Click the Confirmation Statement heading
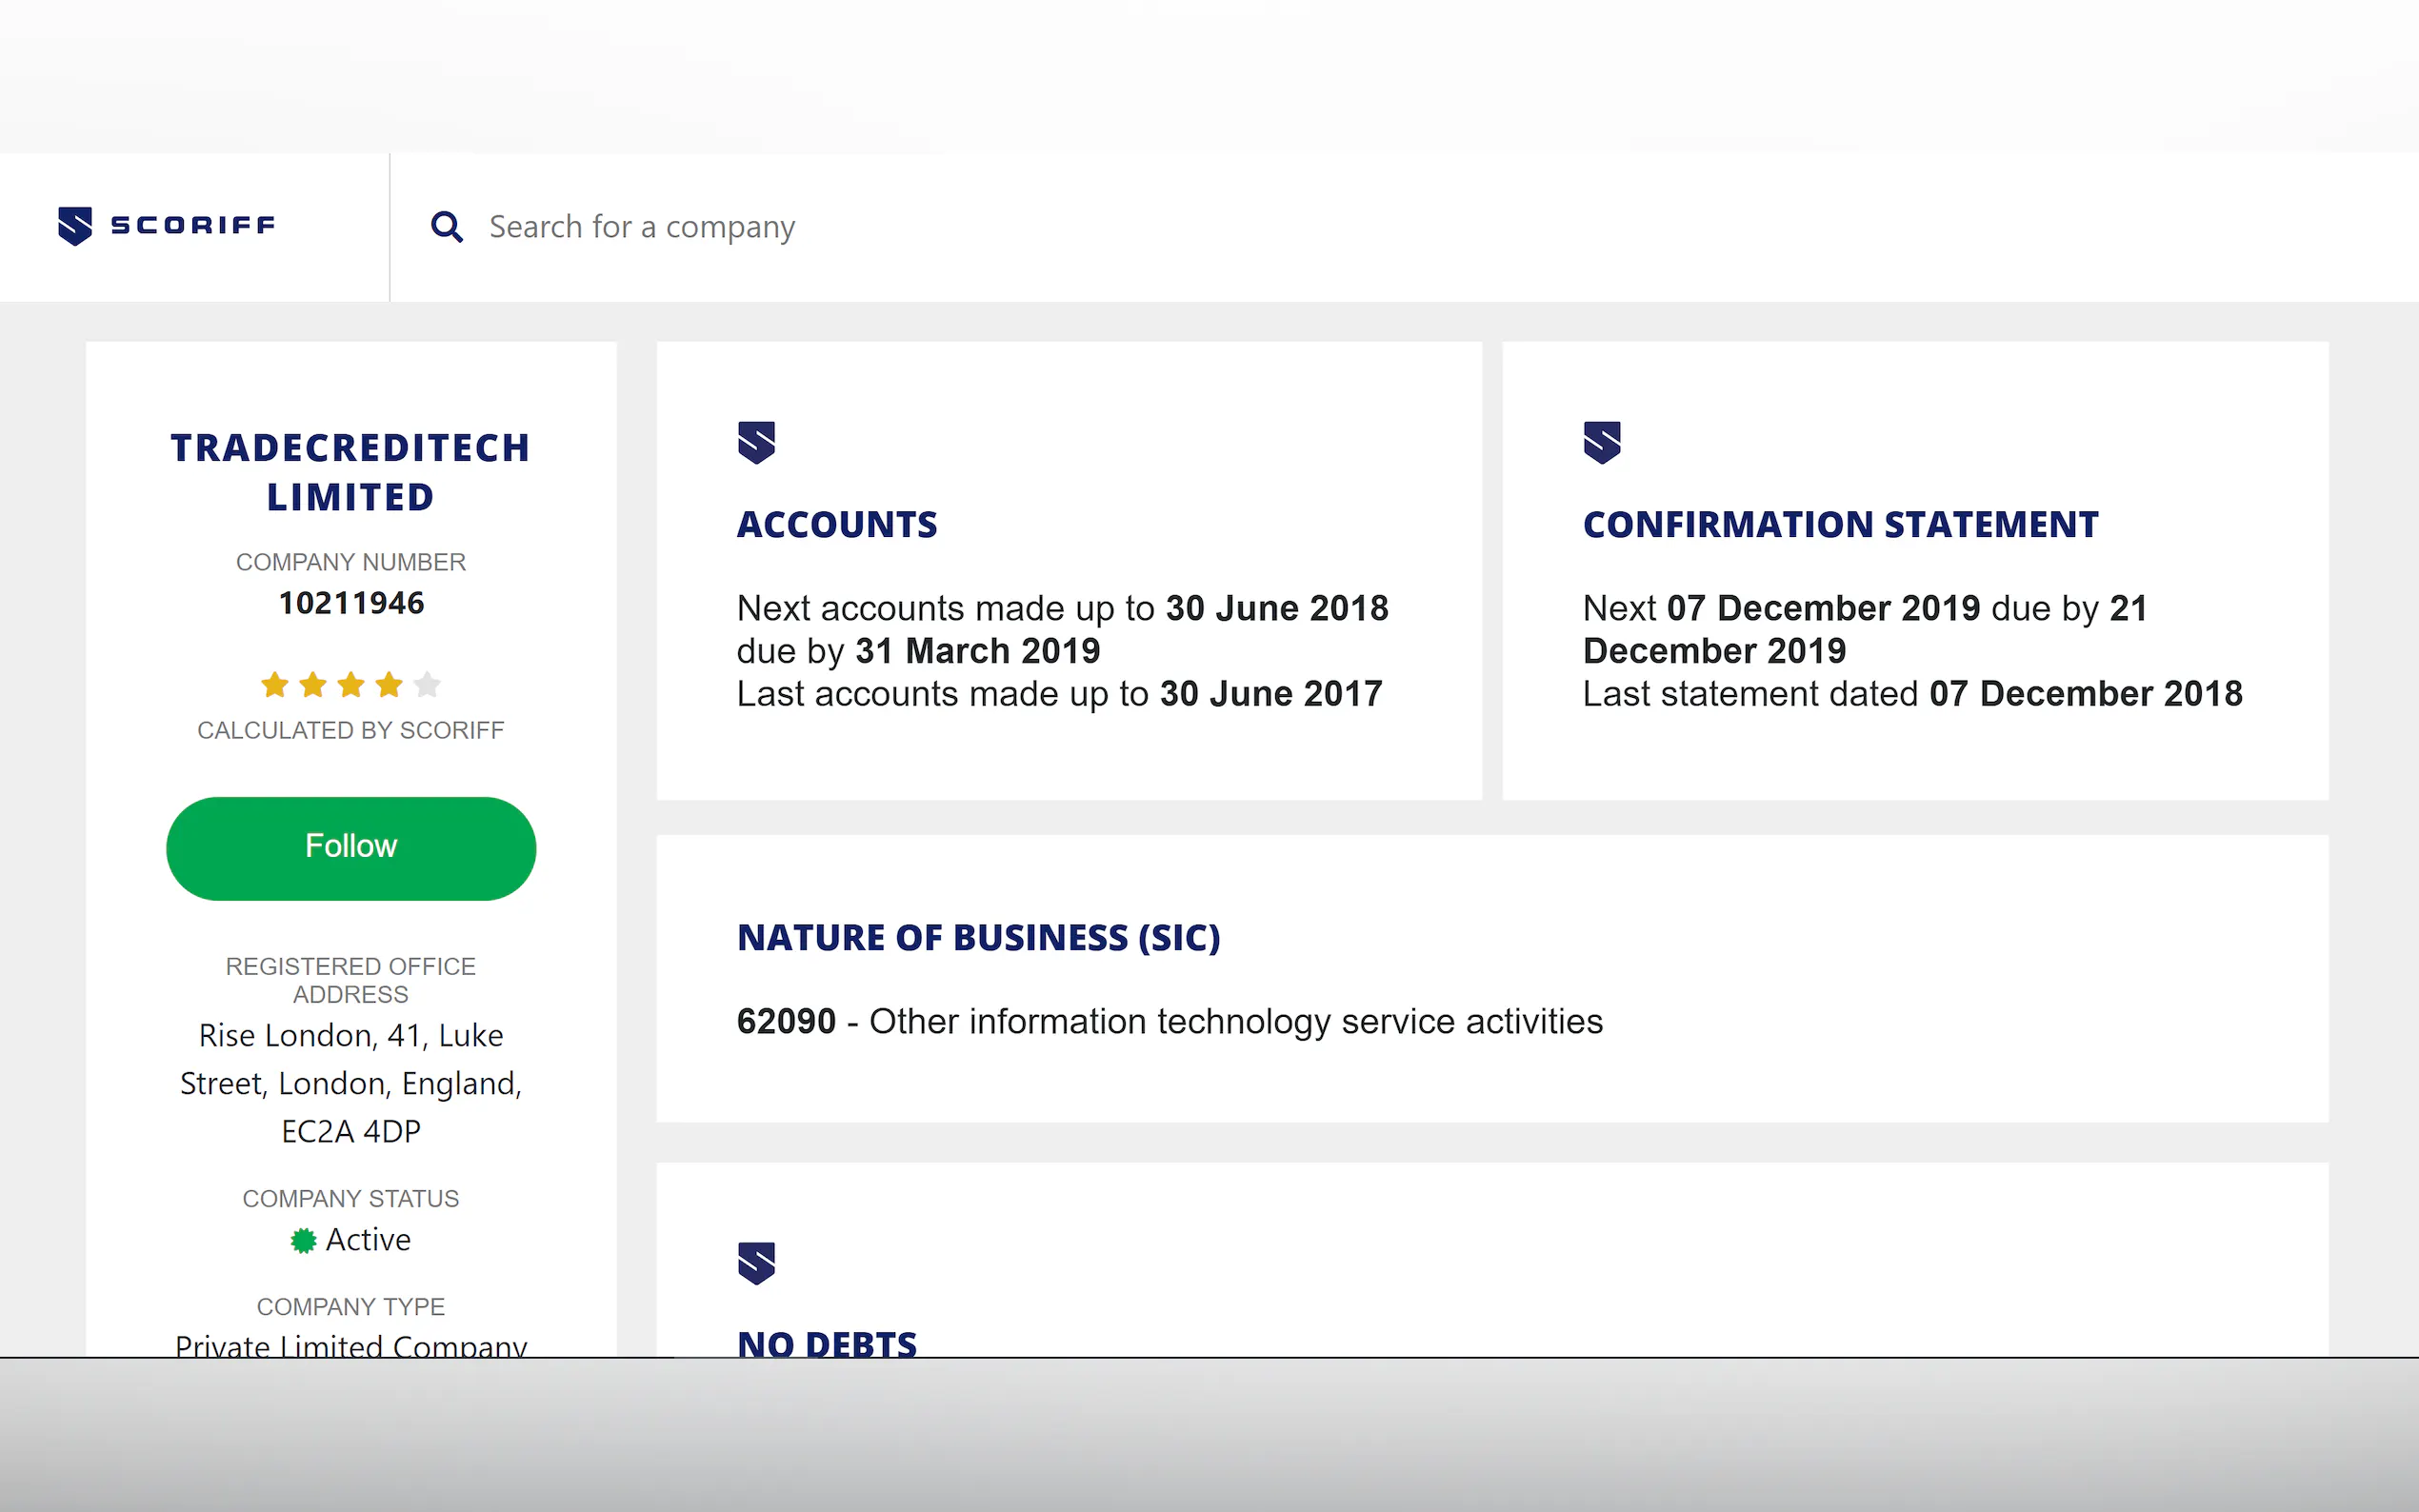The height and width of the screenshot is (1512, 2419). tap(1840, 525)
